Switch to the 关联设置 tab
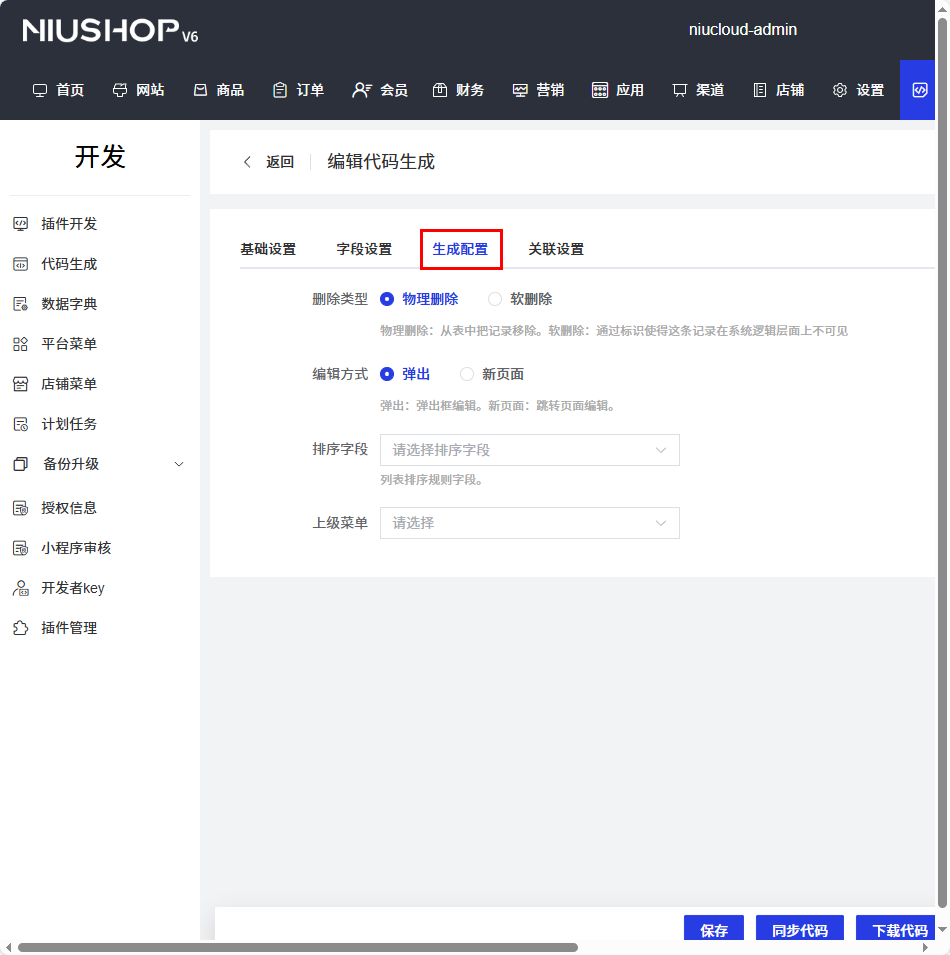 [x=556, y=249]
